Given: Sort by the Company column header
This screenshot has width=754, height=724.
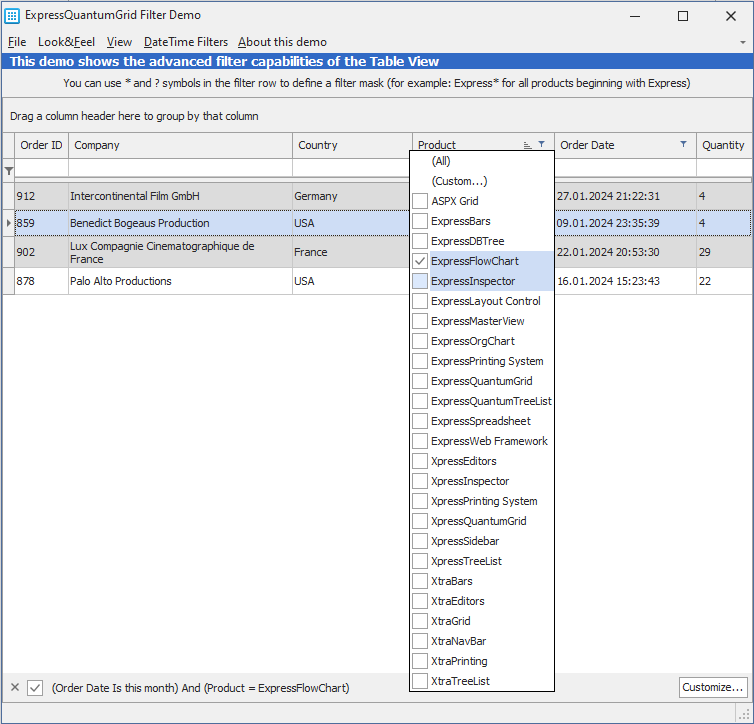Looking at the screenshot, I should point(180,145).
